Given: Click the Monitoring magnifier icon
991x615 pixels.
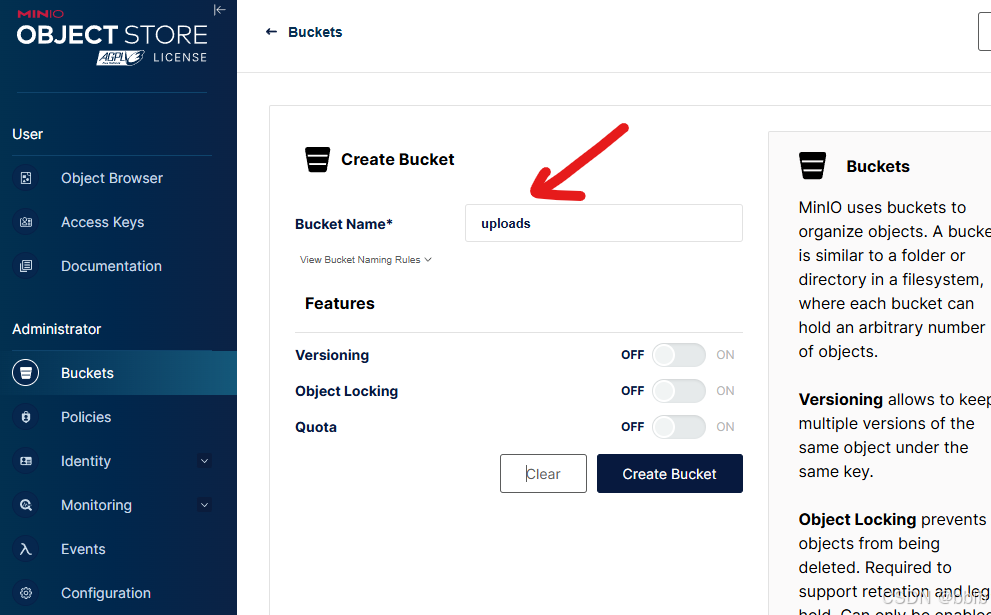Looking at the screenshot, I should point(26,505).
